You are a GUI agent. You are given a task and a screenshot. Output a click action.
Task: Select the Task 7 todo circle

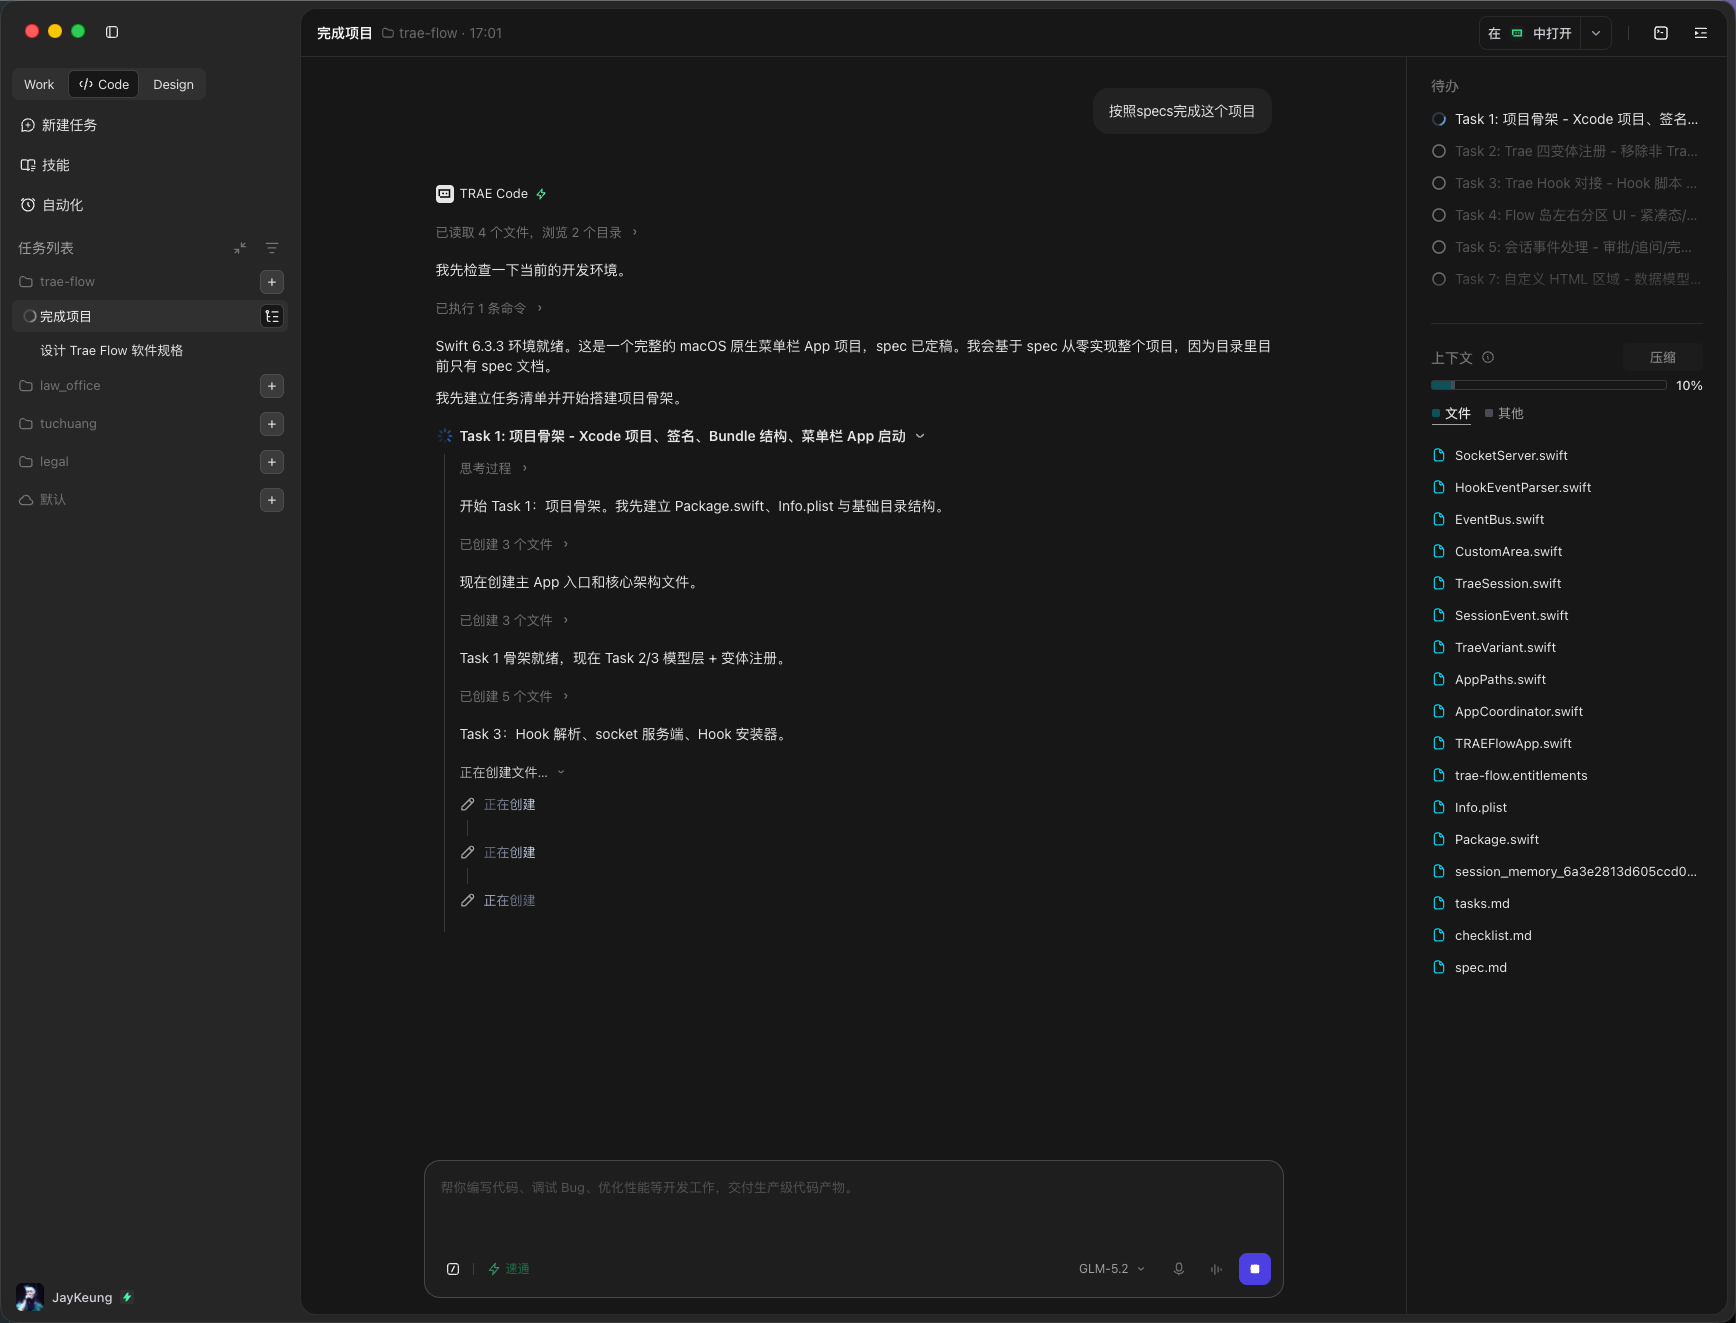tap(1439, 279)
